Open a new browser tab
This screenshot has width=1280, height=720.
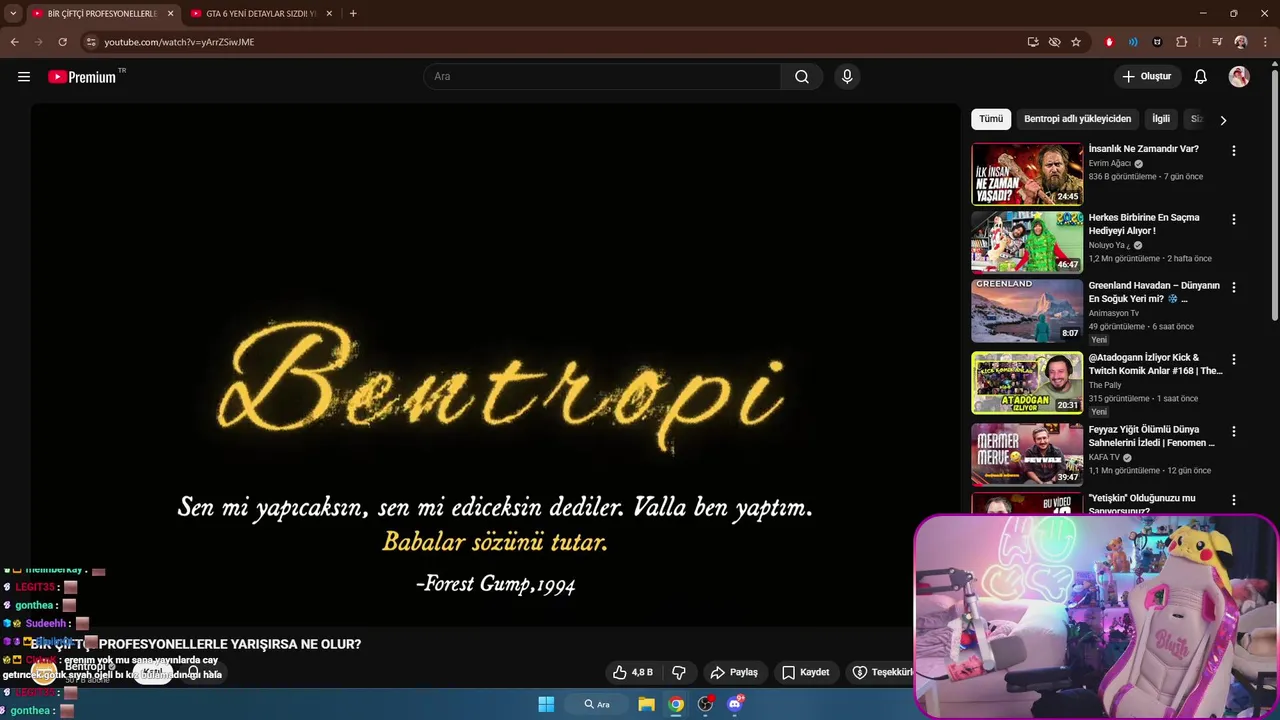[353, 14]
